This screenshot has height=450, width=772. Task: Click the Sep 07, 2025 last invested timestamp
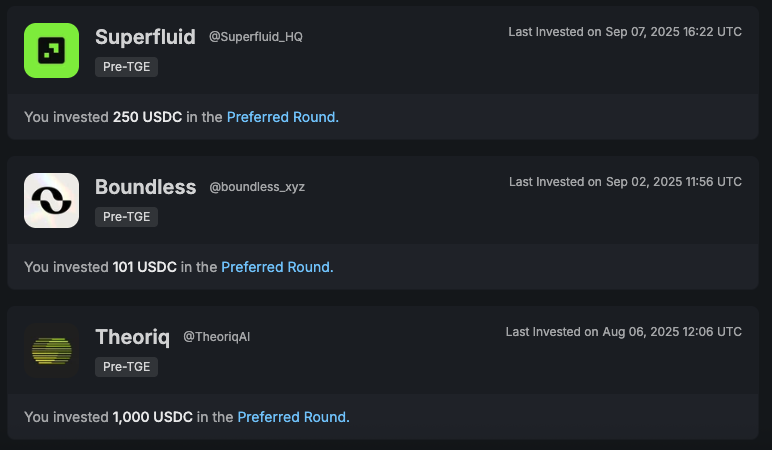(625, 32)
